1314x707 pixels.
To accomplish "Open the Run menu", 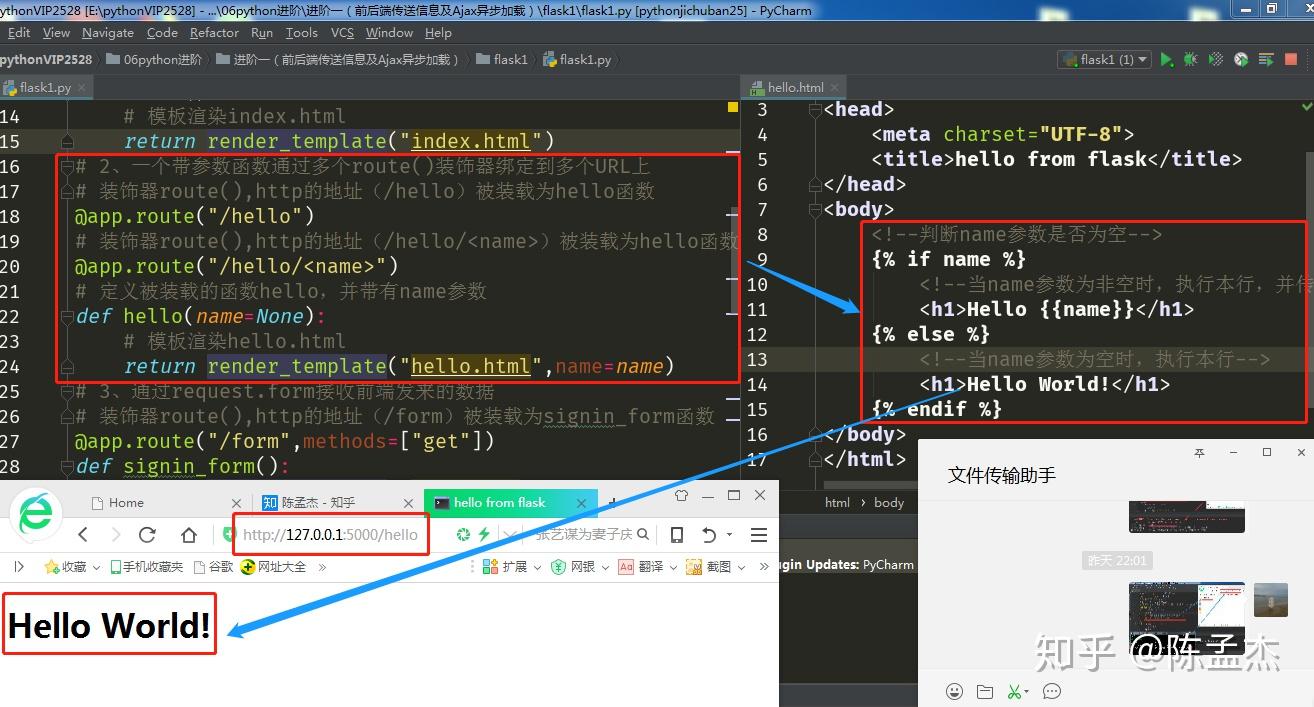I will 262,33.
